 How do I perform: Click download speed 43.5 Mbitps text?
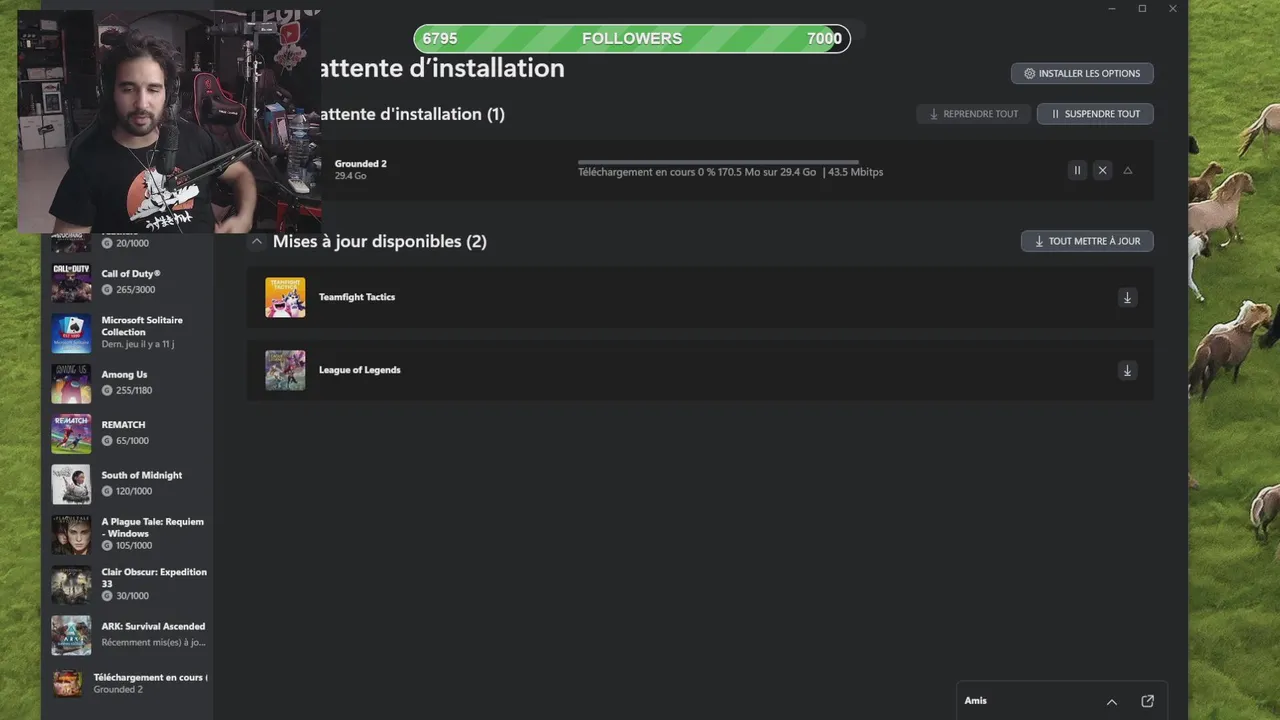pyautogui.click(x=856, y=172)
